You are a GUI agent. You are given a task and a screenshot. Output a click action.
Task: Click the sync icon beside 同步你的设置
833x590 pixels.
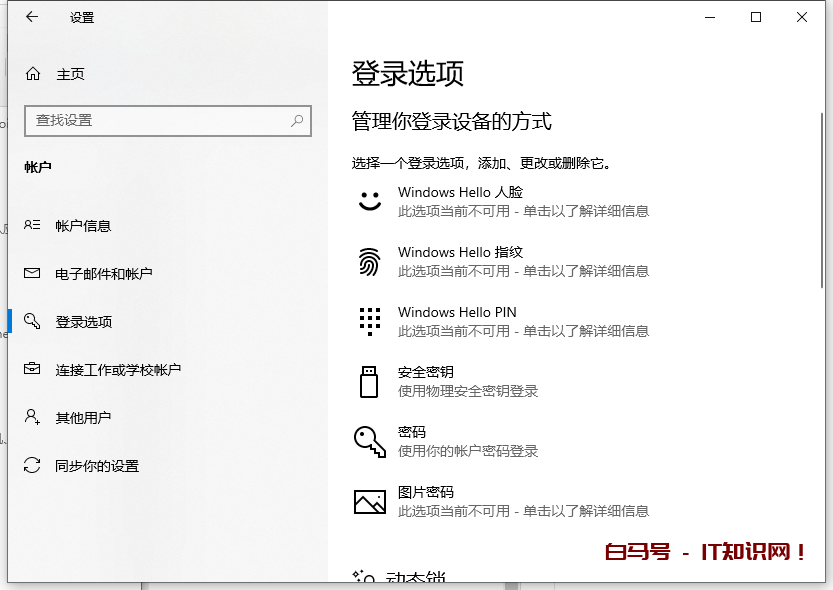[x=33, y=465]
